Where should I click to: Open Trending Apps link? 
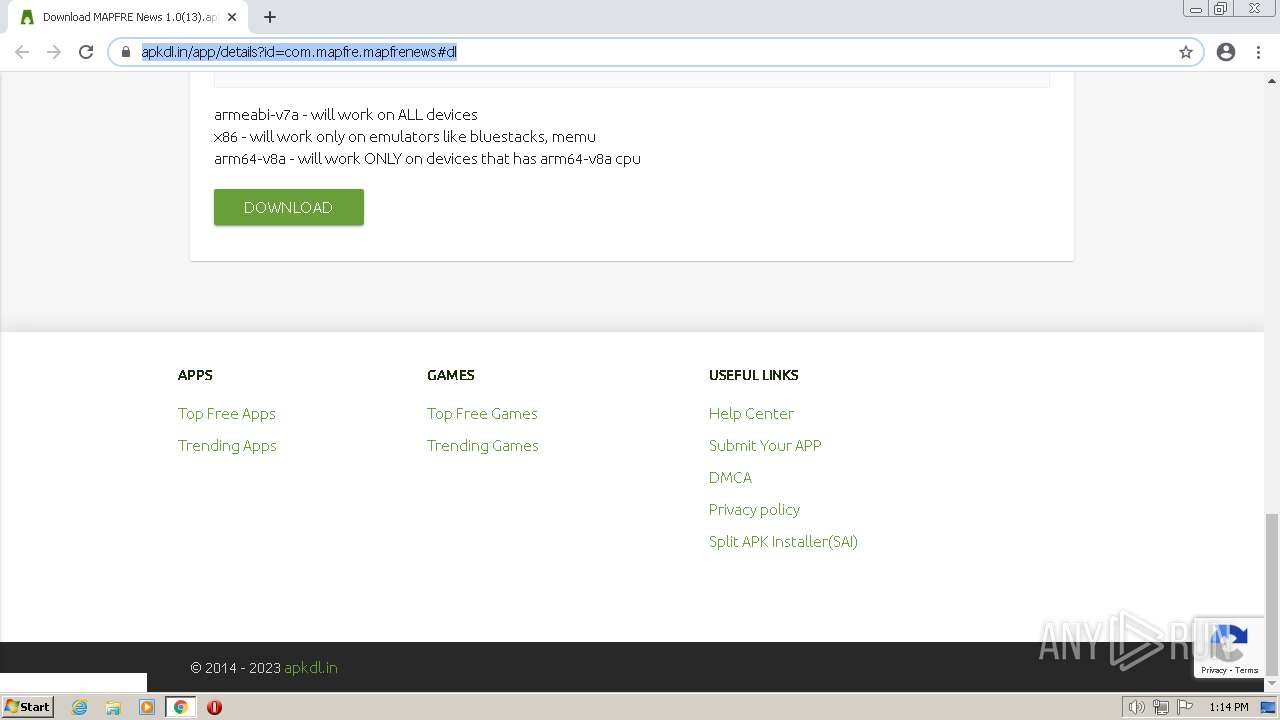227,445
